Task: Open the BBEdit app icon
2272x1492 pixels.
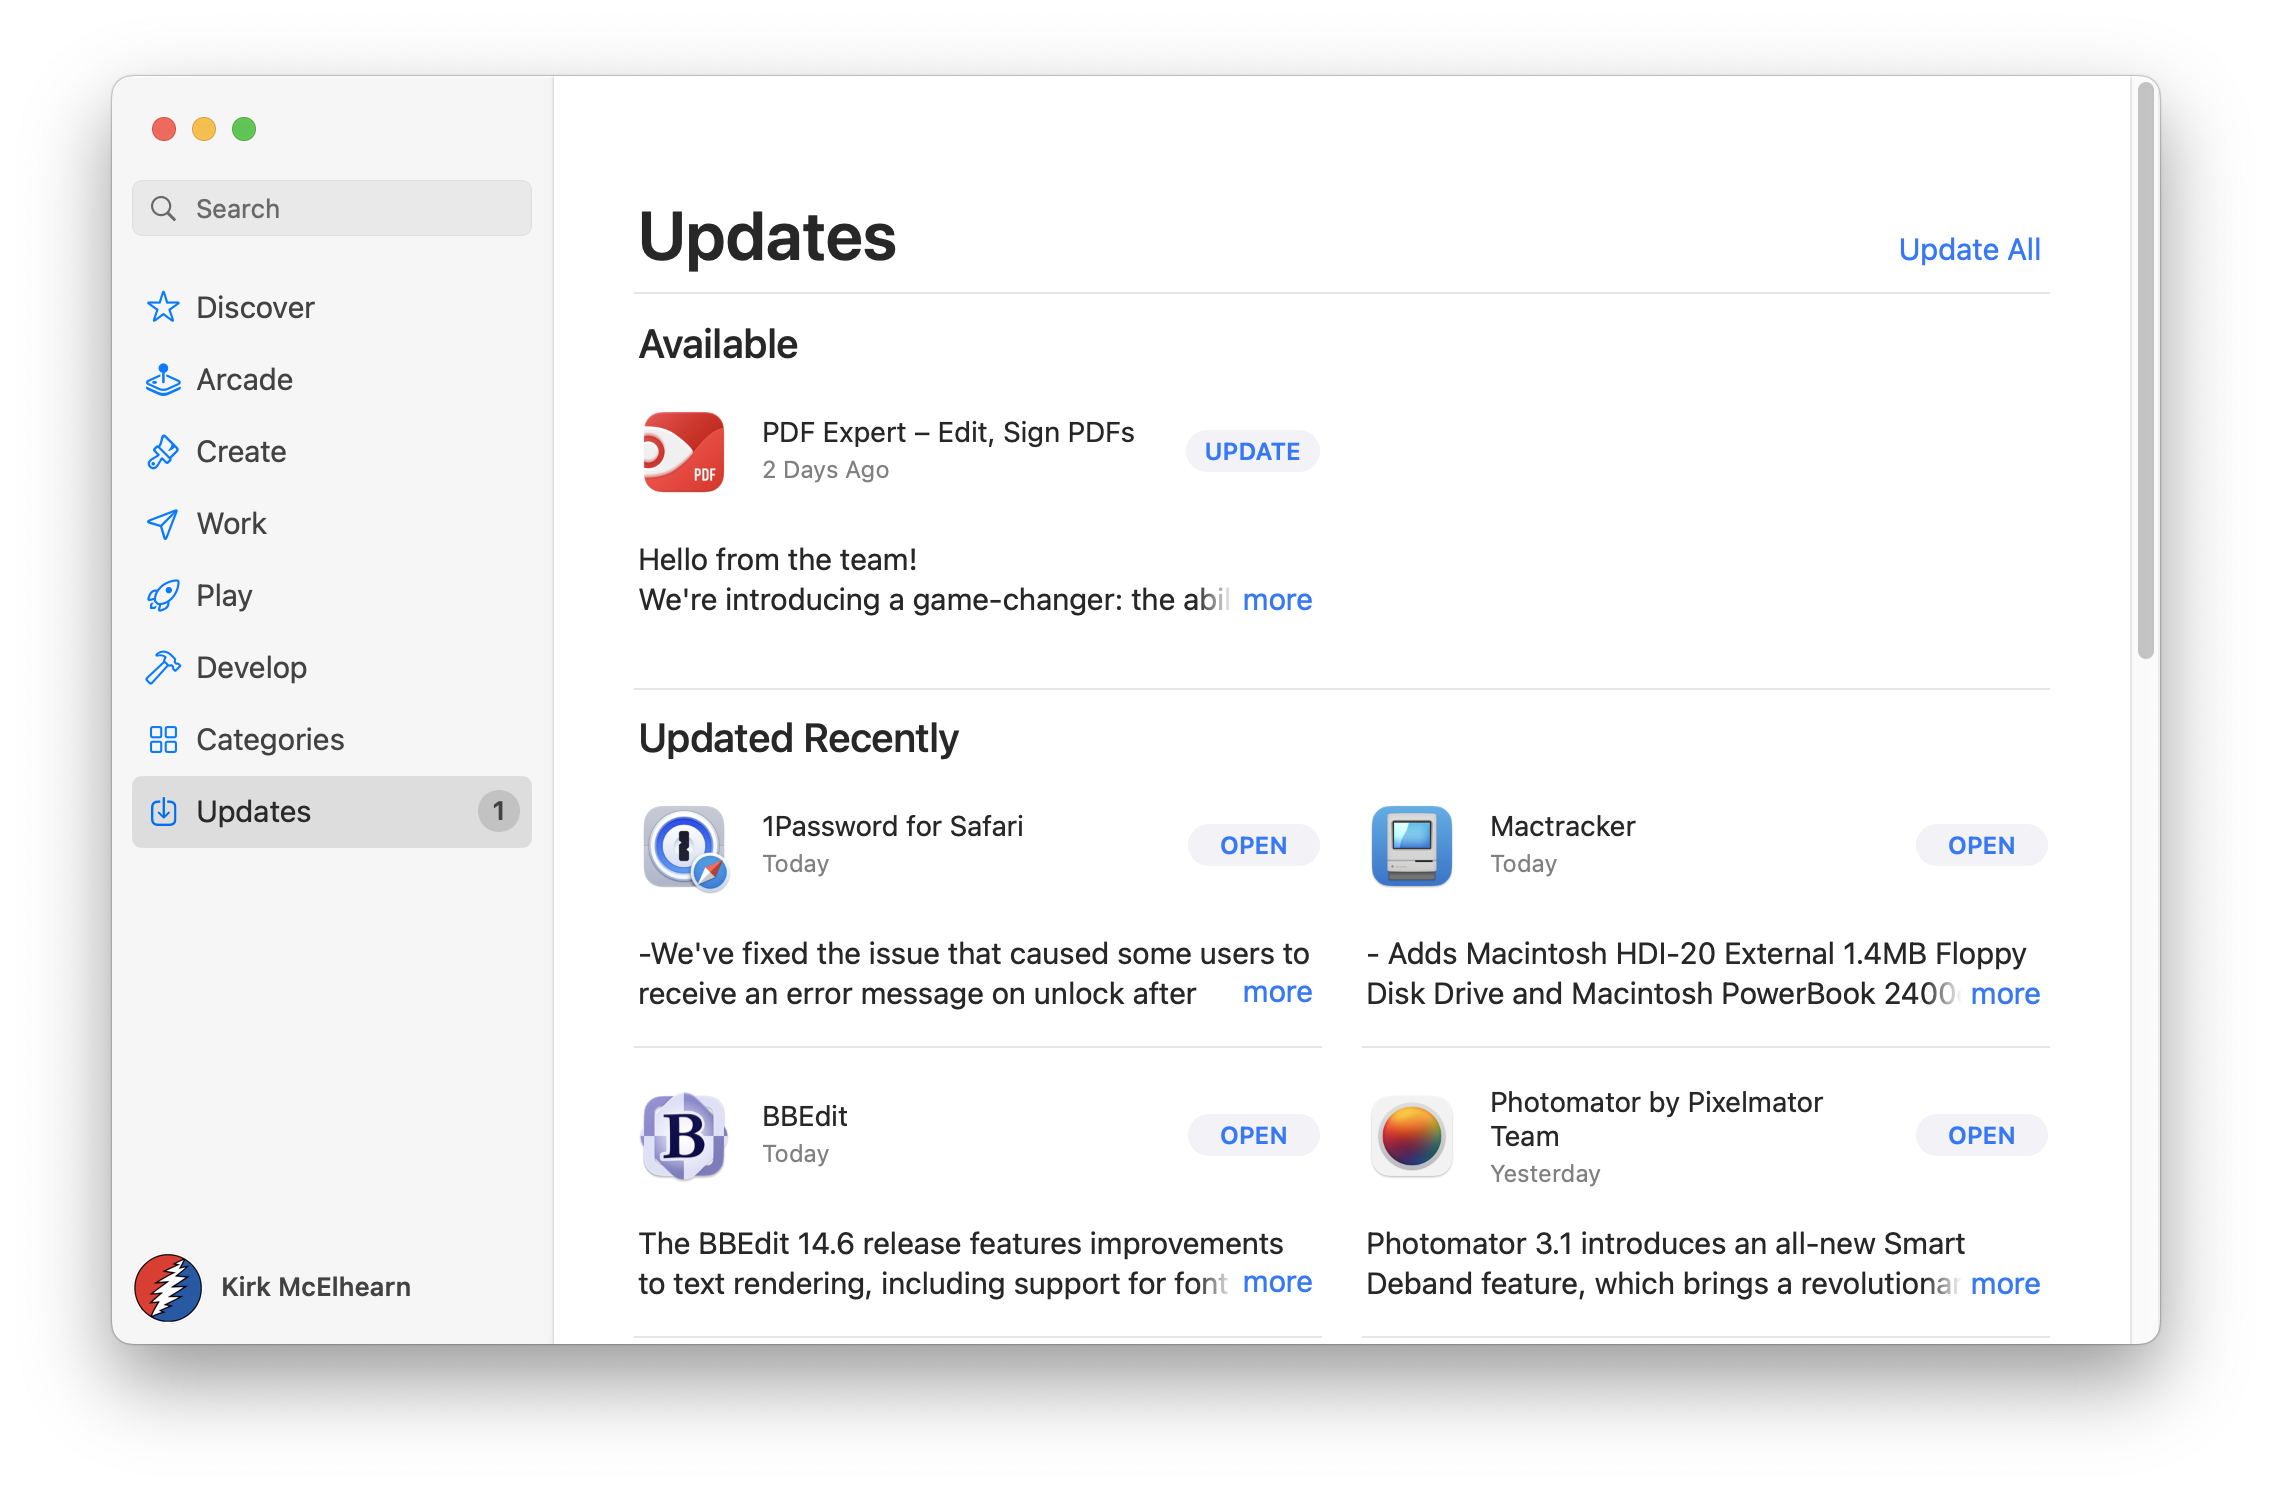Action: click(x=684, y=1136)
